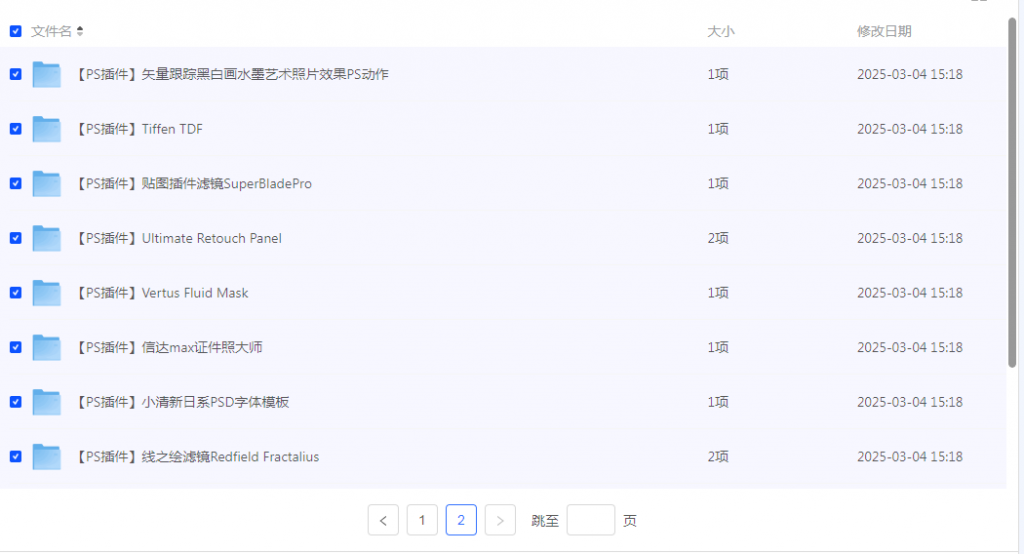Open folder 【PS插件】信达maxi证件照大师
This screenshot has height=554, width=1024.
168,348
